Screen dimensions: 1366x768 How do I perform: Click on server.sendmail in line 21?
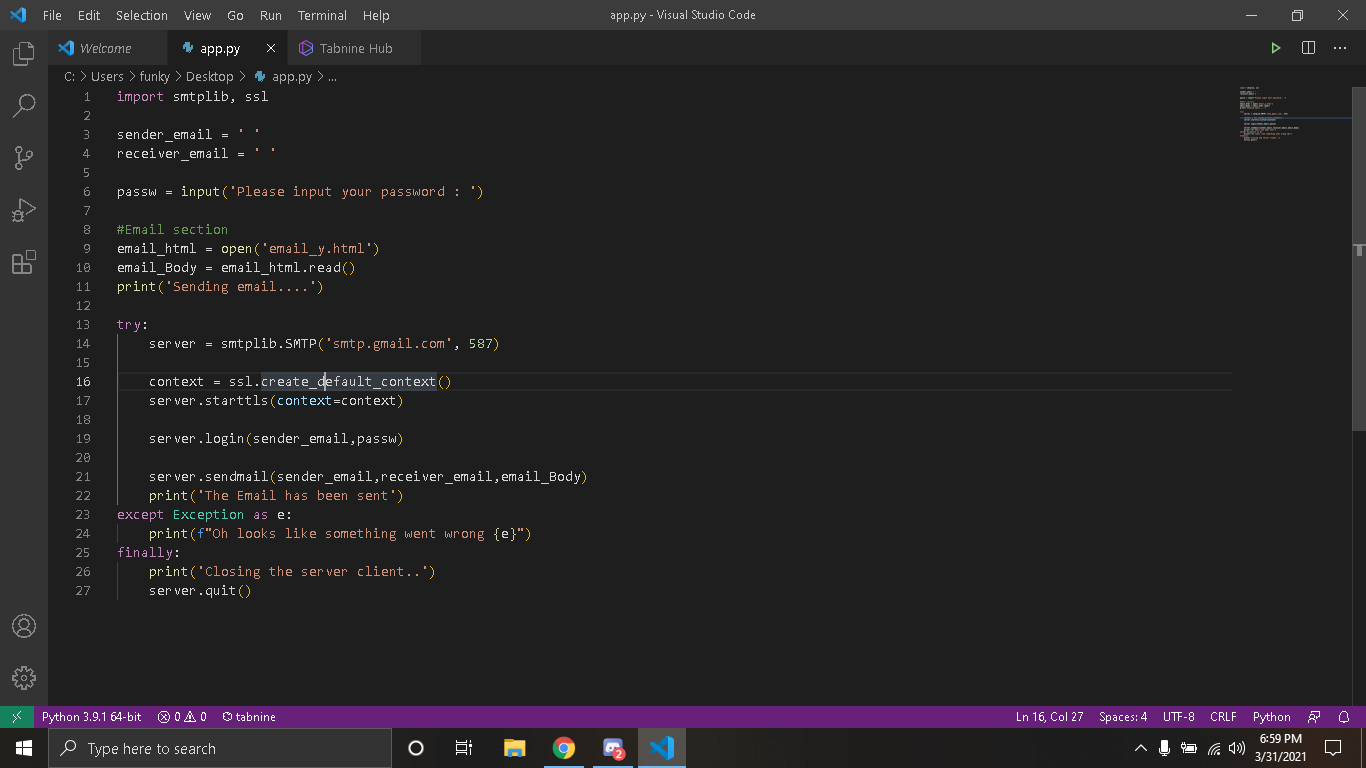tap(208, 477)
